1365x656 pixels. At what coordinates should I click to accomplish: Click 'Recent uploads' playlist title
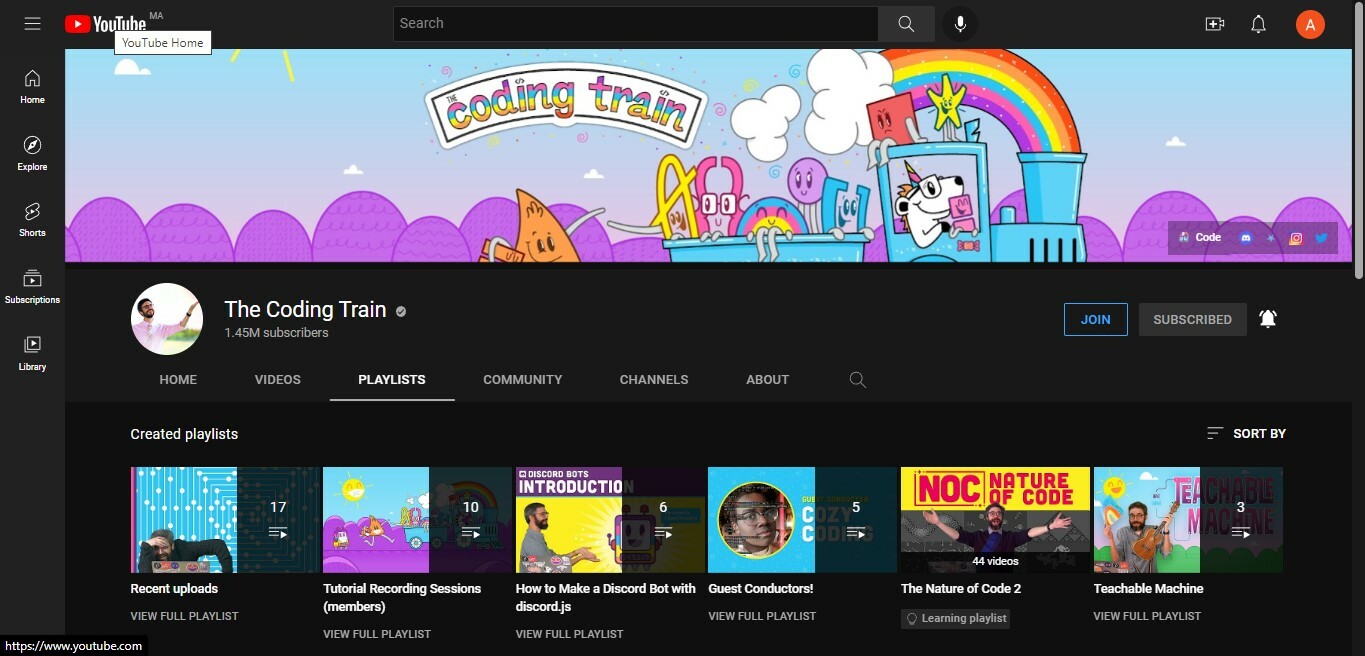pyautogui.click(x=174, y=589)
